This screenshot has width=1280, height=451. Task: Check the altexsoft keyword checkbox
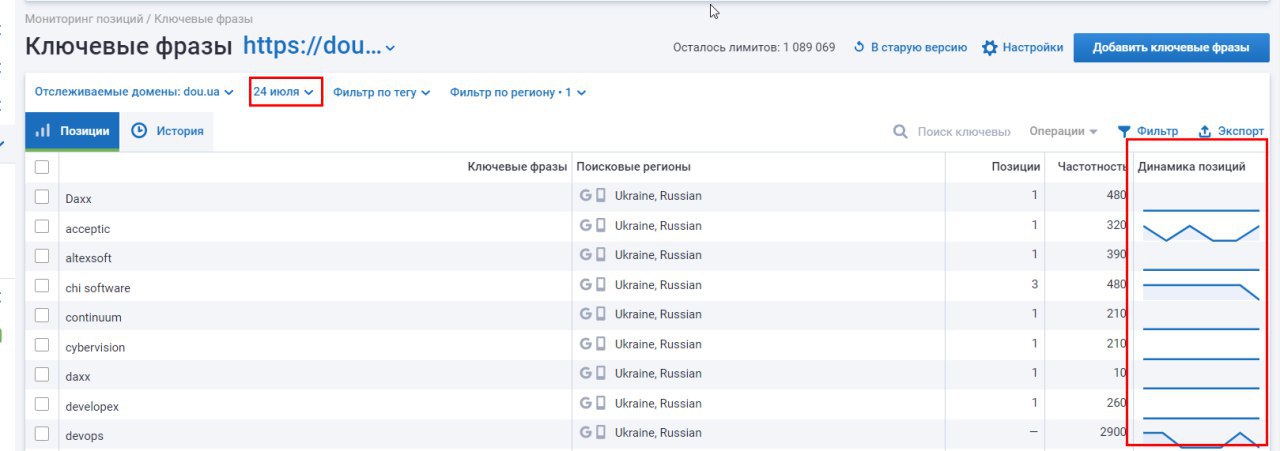42,256
